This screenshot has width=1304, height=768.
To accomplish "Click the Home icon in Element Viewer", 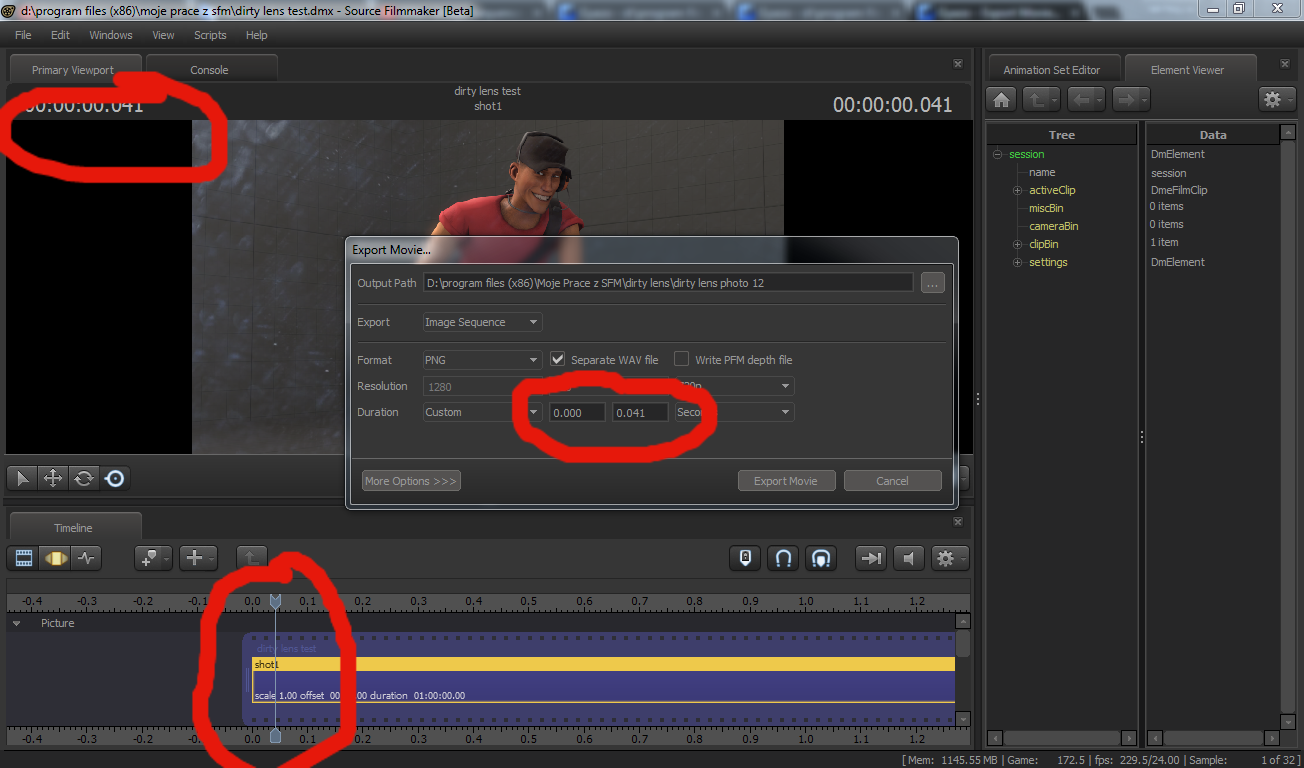I will tap(1002, 99).
